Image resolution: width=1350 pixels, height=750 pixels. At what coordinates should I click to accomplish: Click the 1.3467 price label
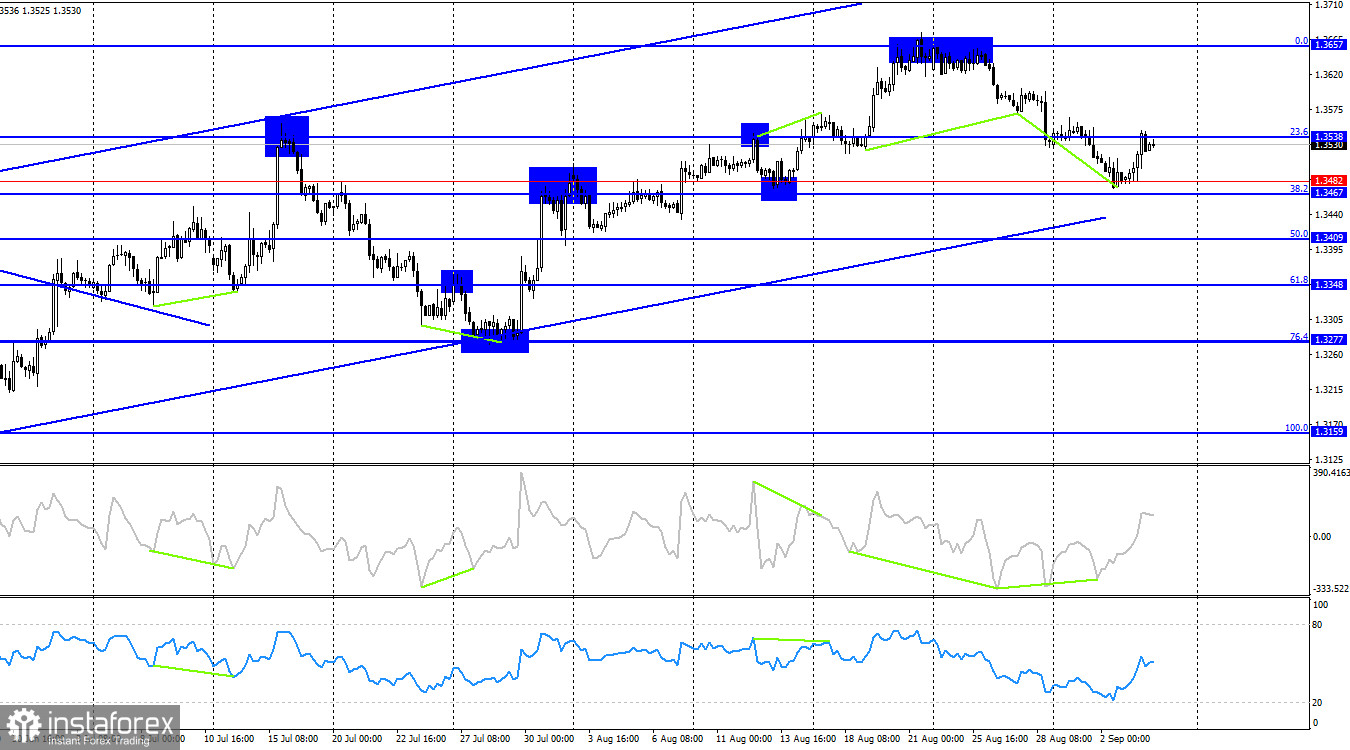tap(1329, 192)
